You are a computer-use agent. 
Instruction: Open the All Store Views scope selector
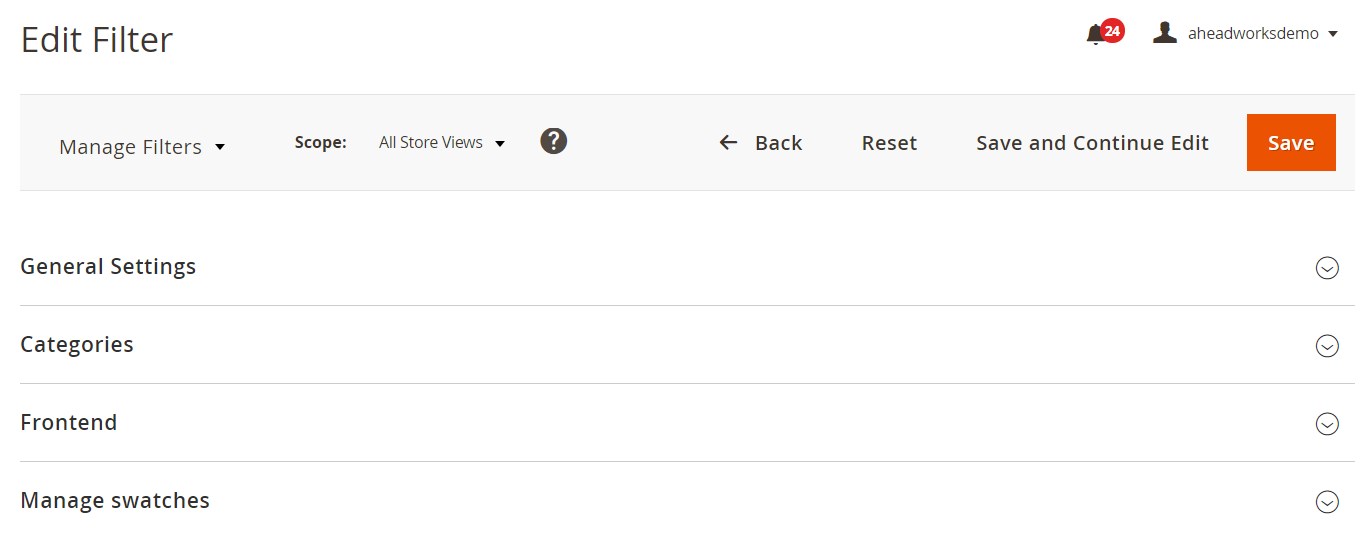pyautogui.click(x=441, y=143)
